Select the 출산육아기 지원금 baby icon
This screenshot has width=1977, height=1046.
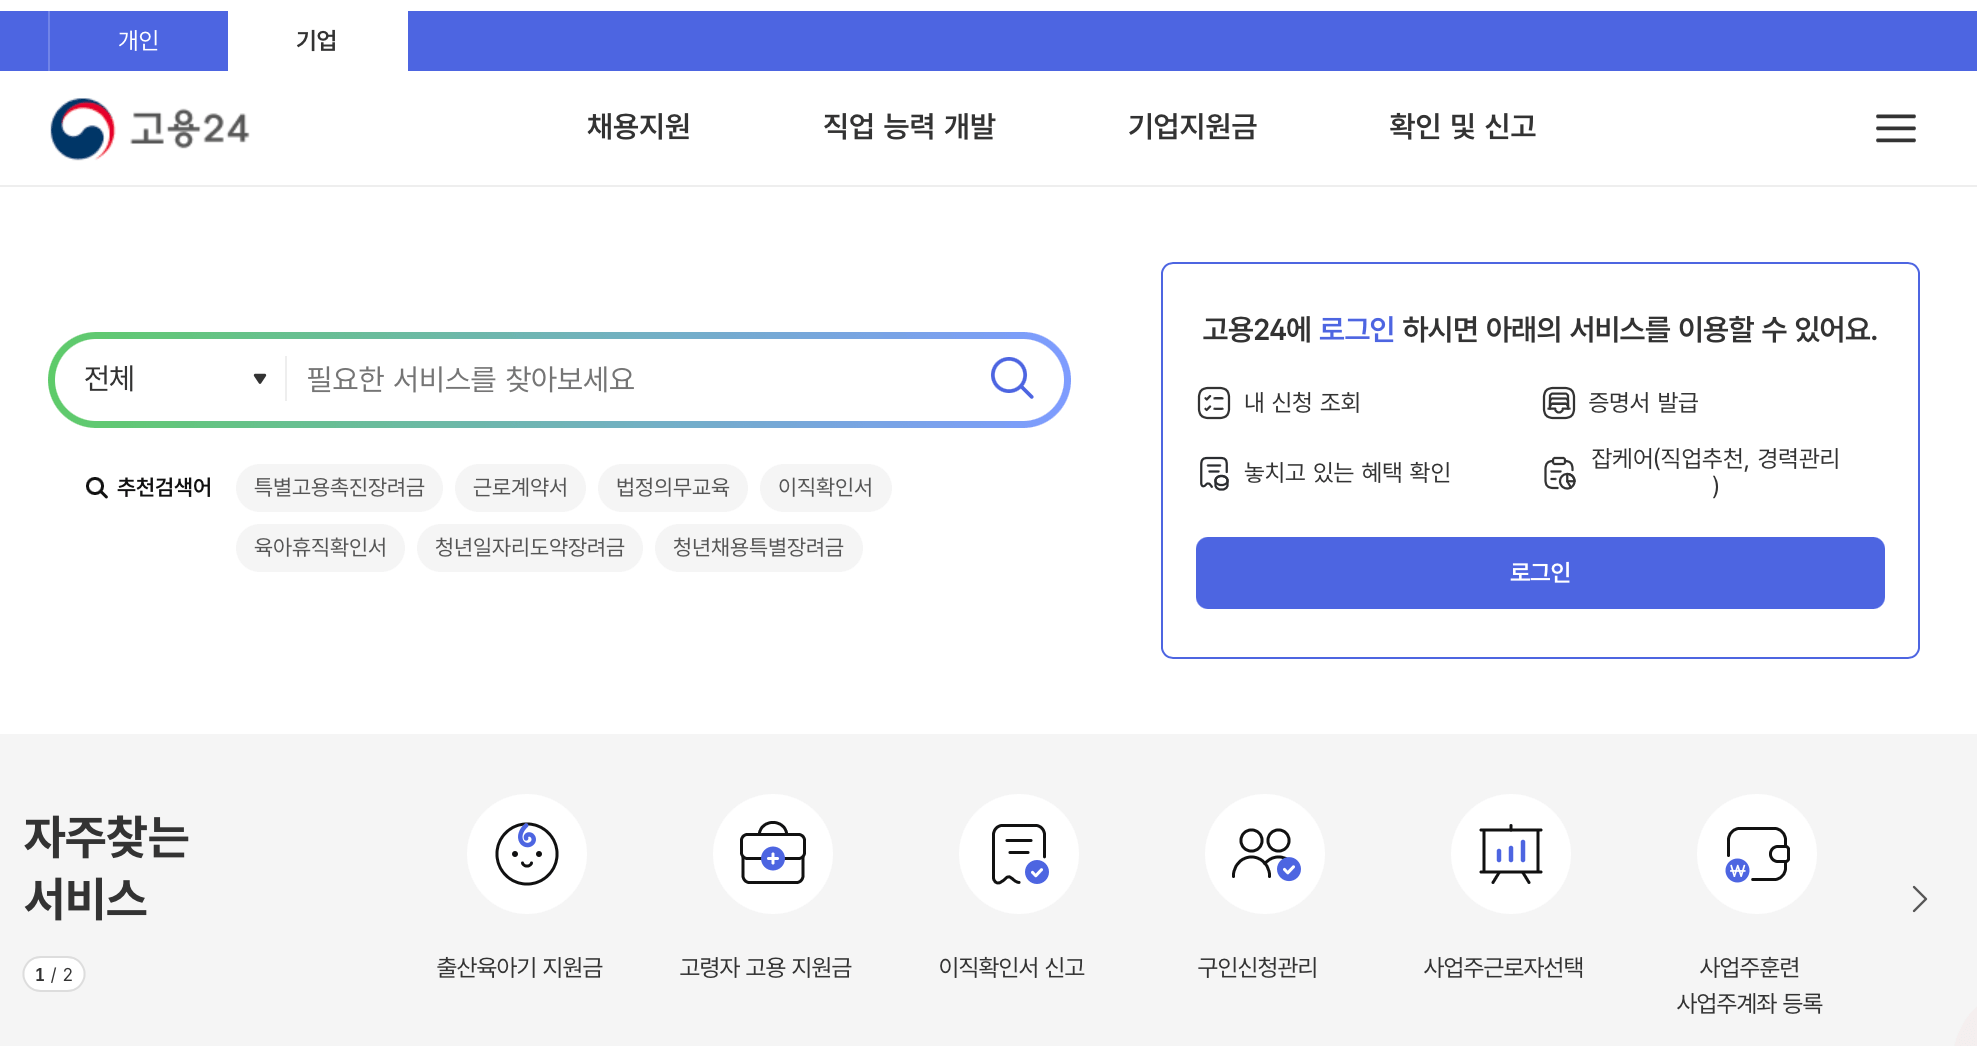pyautogui.click(x=527, y=853)
